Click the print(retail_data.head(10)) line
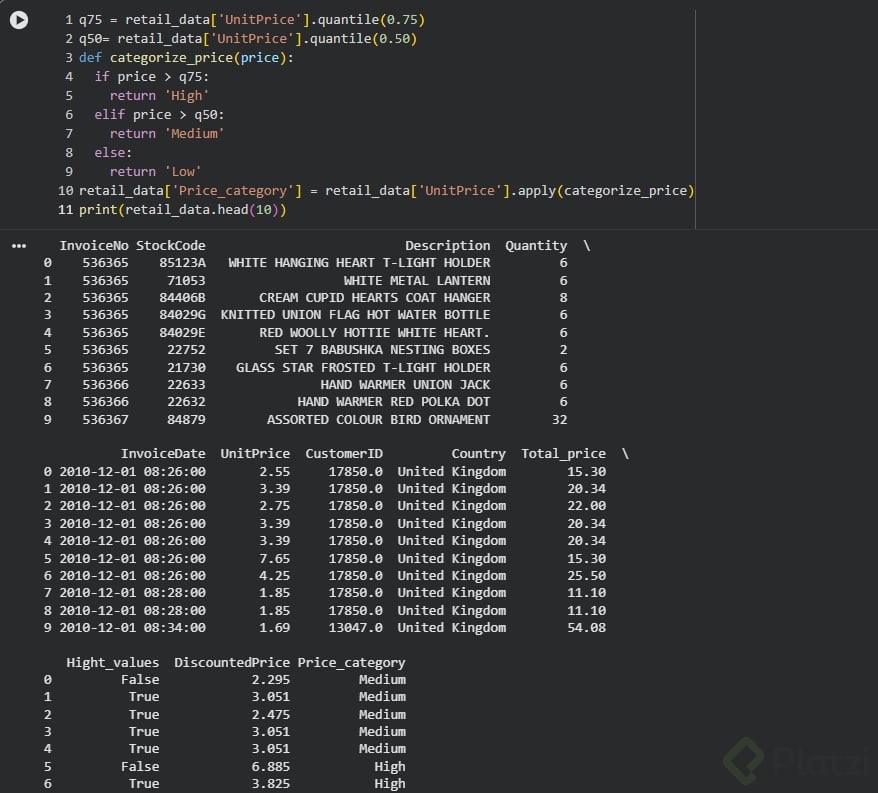The height and width of the screenshot is (793, 878). (x=183, y=210)
